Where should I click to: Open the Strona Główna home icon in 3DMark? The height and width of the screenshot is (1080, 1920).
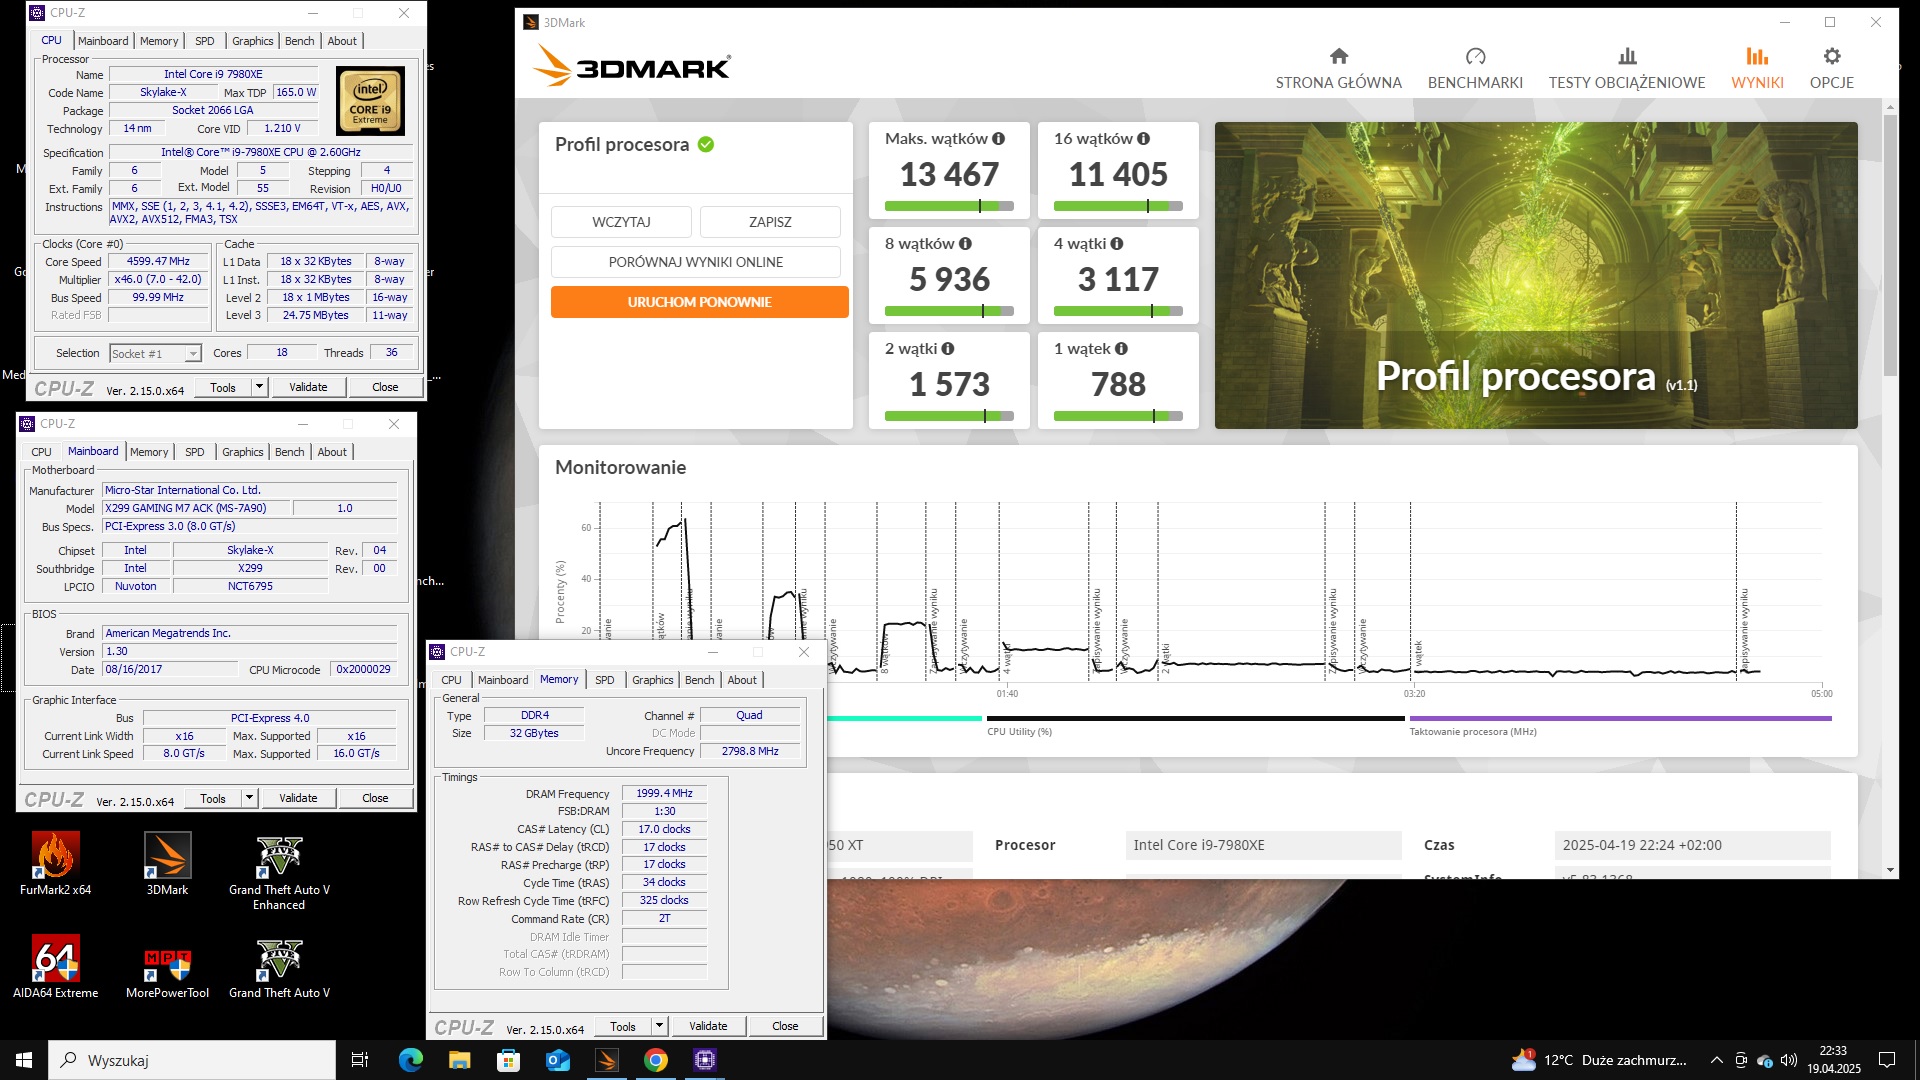tap(1338, 56)
